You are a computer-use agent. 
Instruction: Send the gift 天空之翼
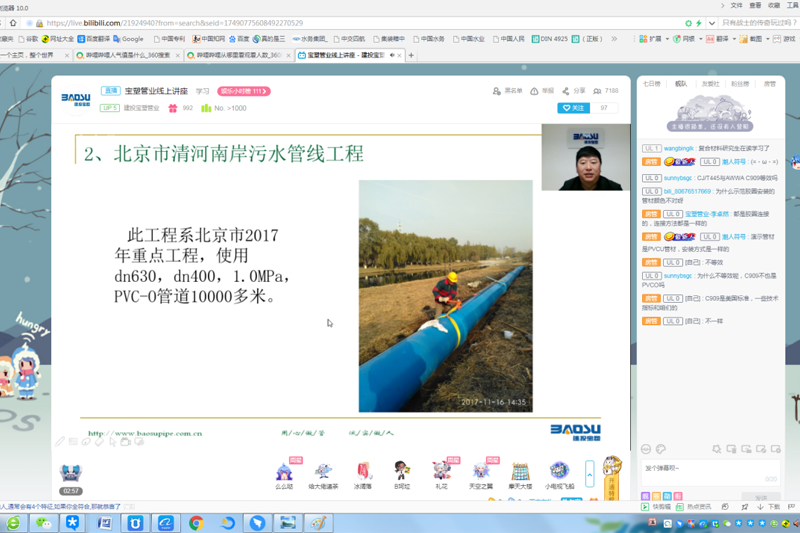pos(481,475)
